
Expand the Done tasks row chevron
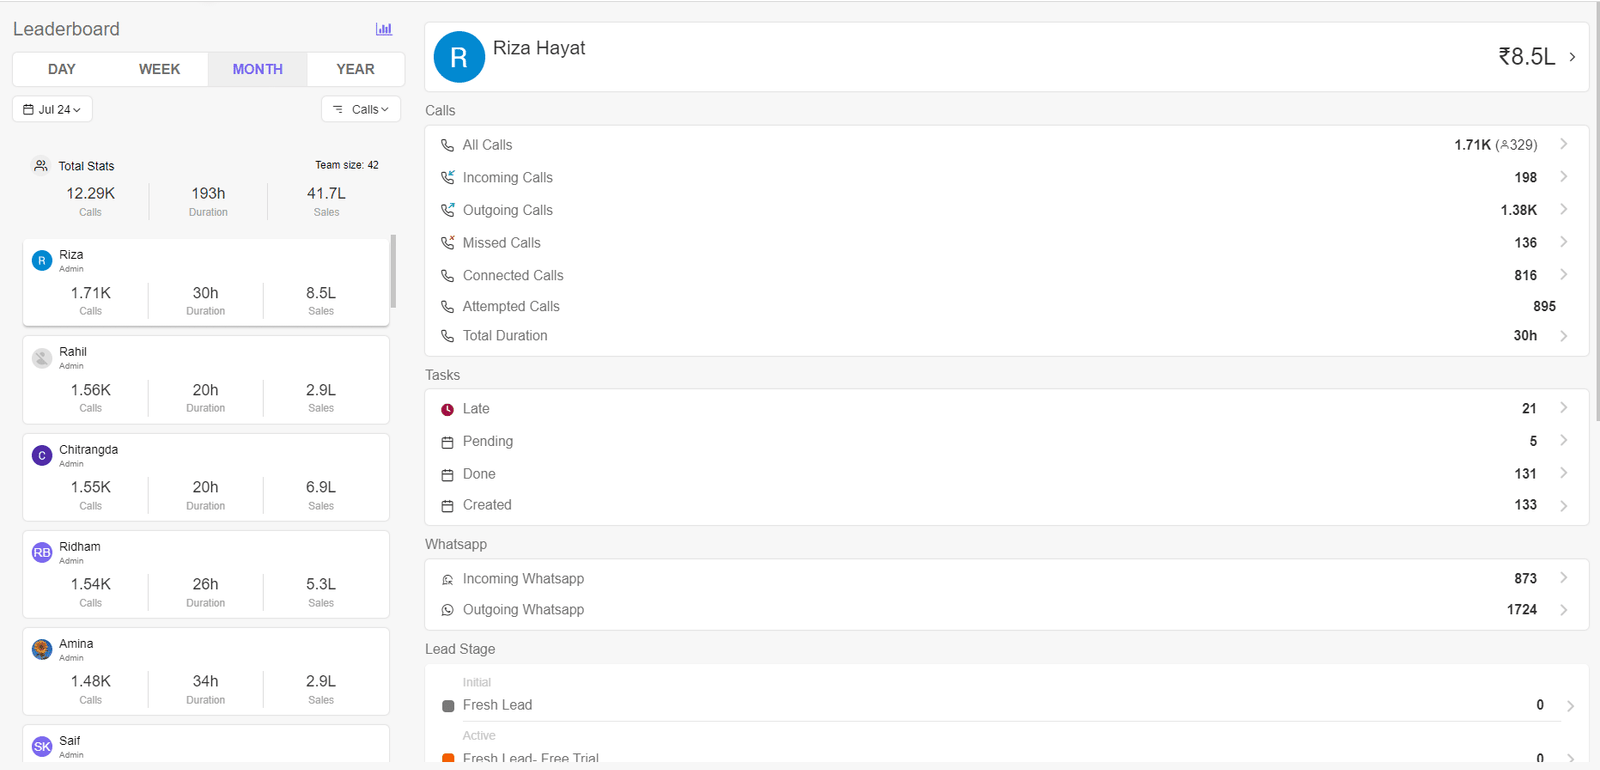coord(1563,474)
